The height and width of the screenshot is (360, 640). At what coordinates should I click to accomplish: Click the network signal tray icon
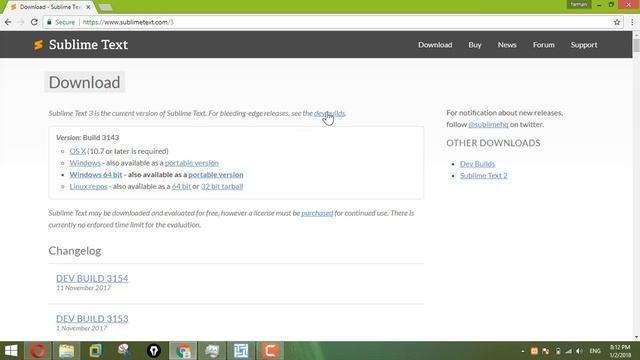pos(568,351)
